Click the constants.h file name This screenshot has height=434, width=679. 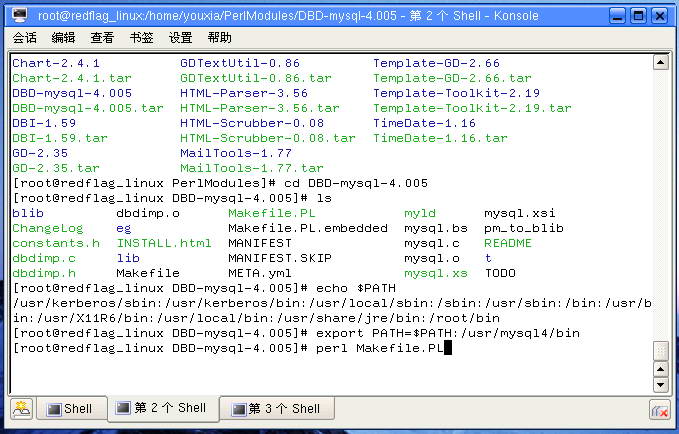(x=56, y=243)
